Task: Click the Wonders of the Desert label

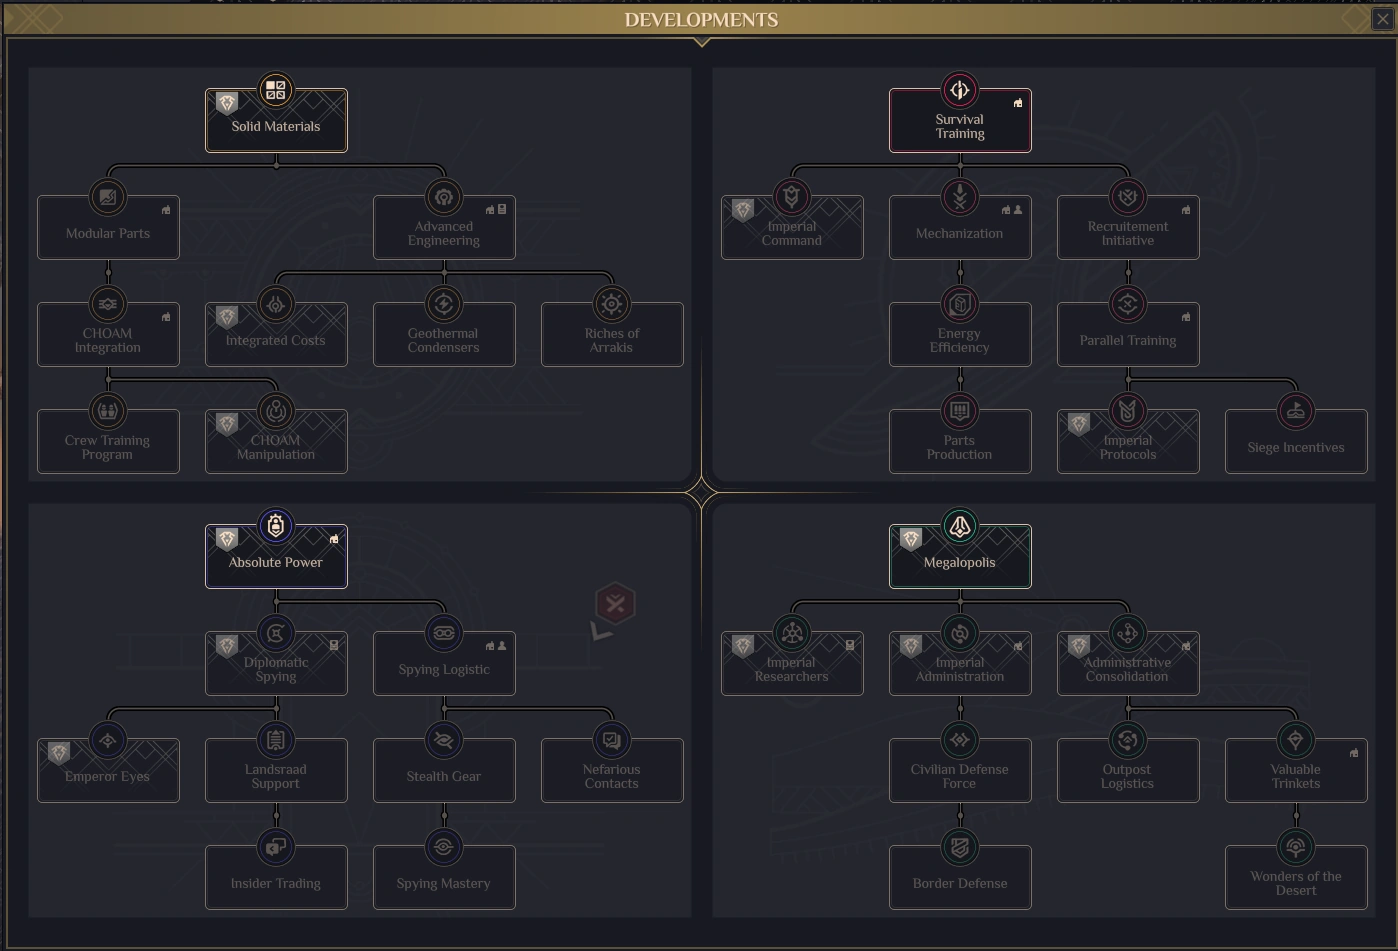Action: 1296,884
